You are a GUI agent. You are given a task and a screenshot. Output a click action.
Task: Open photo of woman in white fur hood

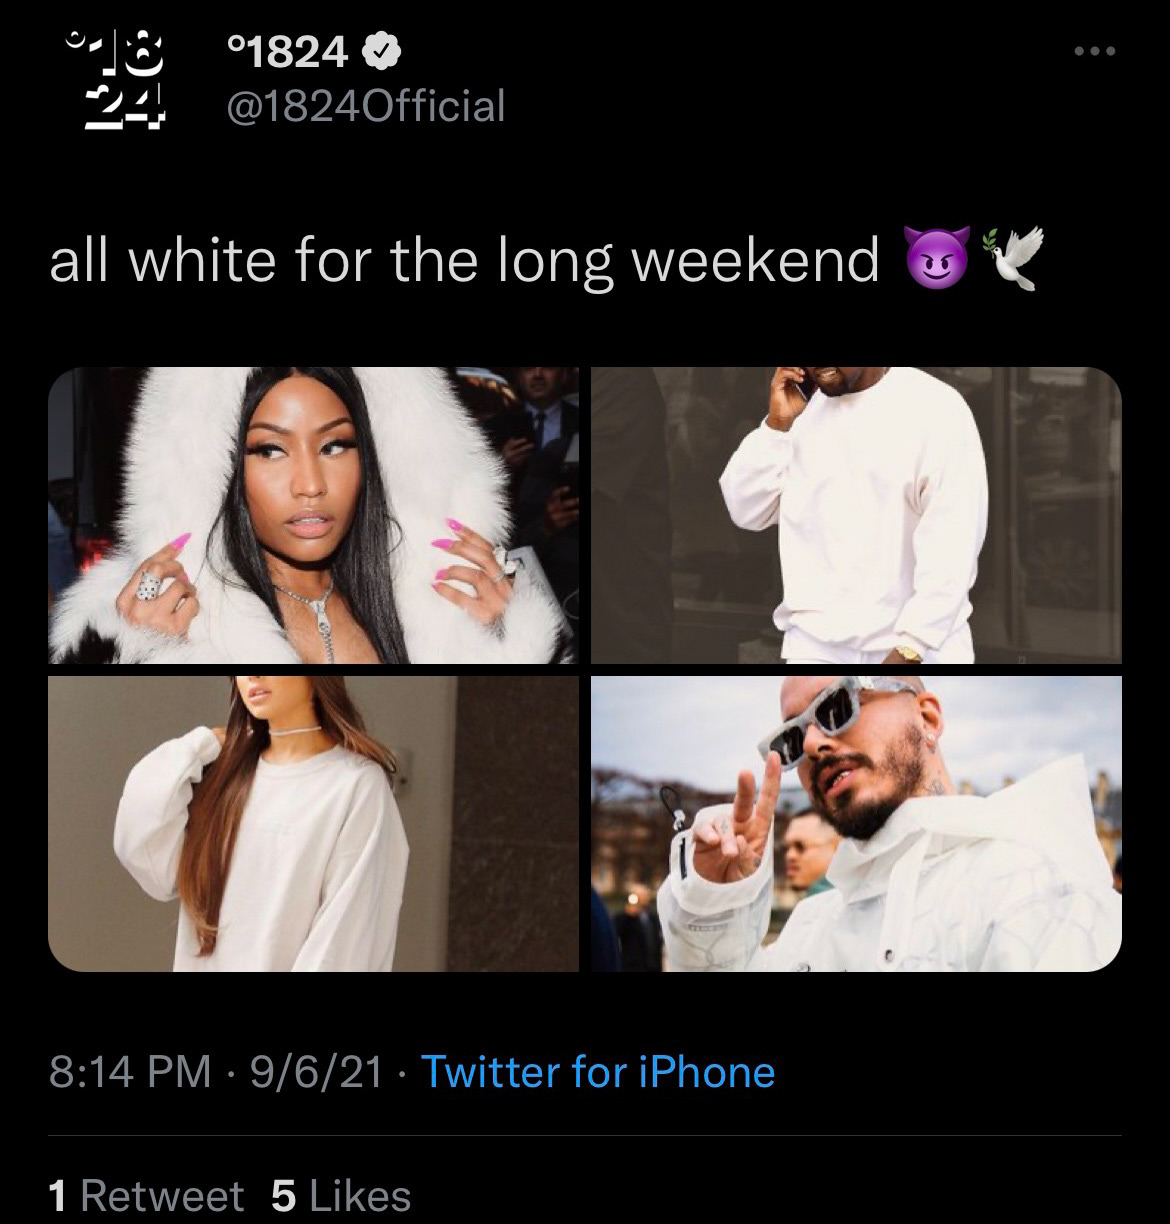click(x=313, y=515)
